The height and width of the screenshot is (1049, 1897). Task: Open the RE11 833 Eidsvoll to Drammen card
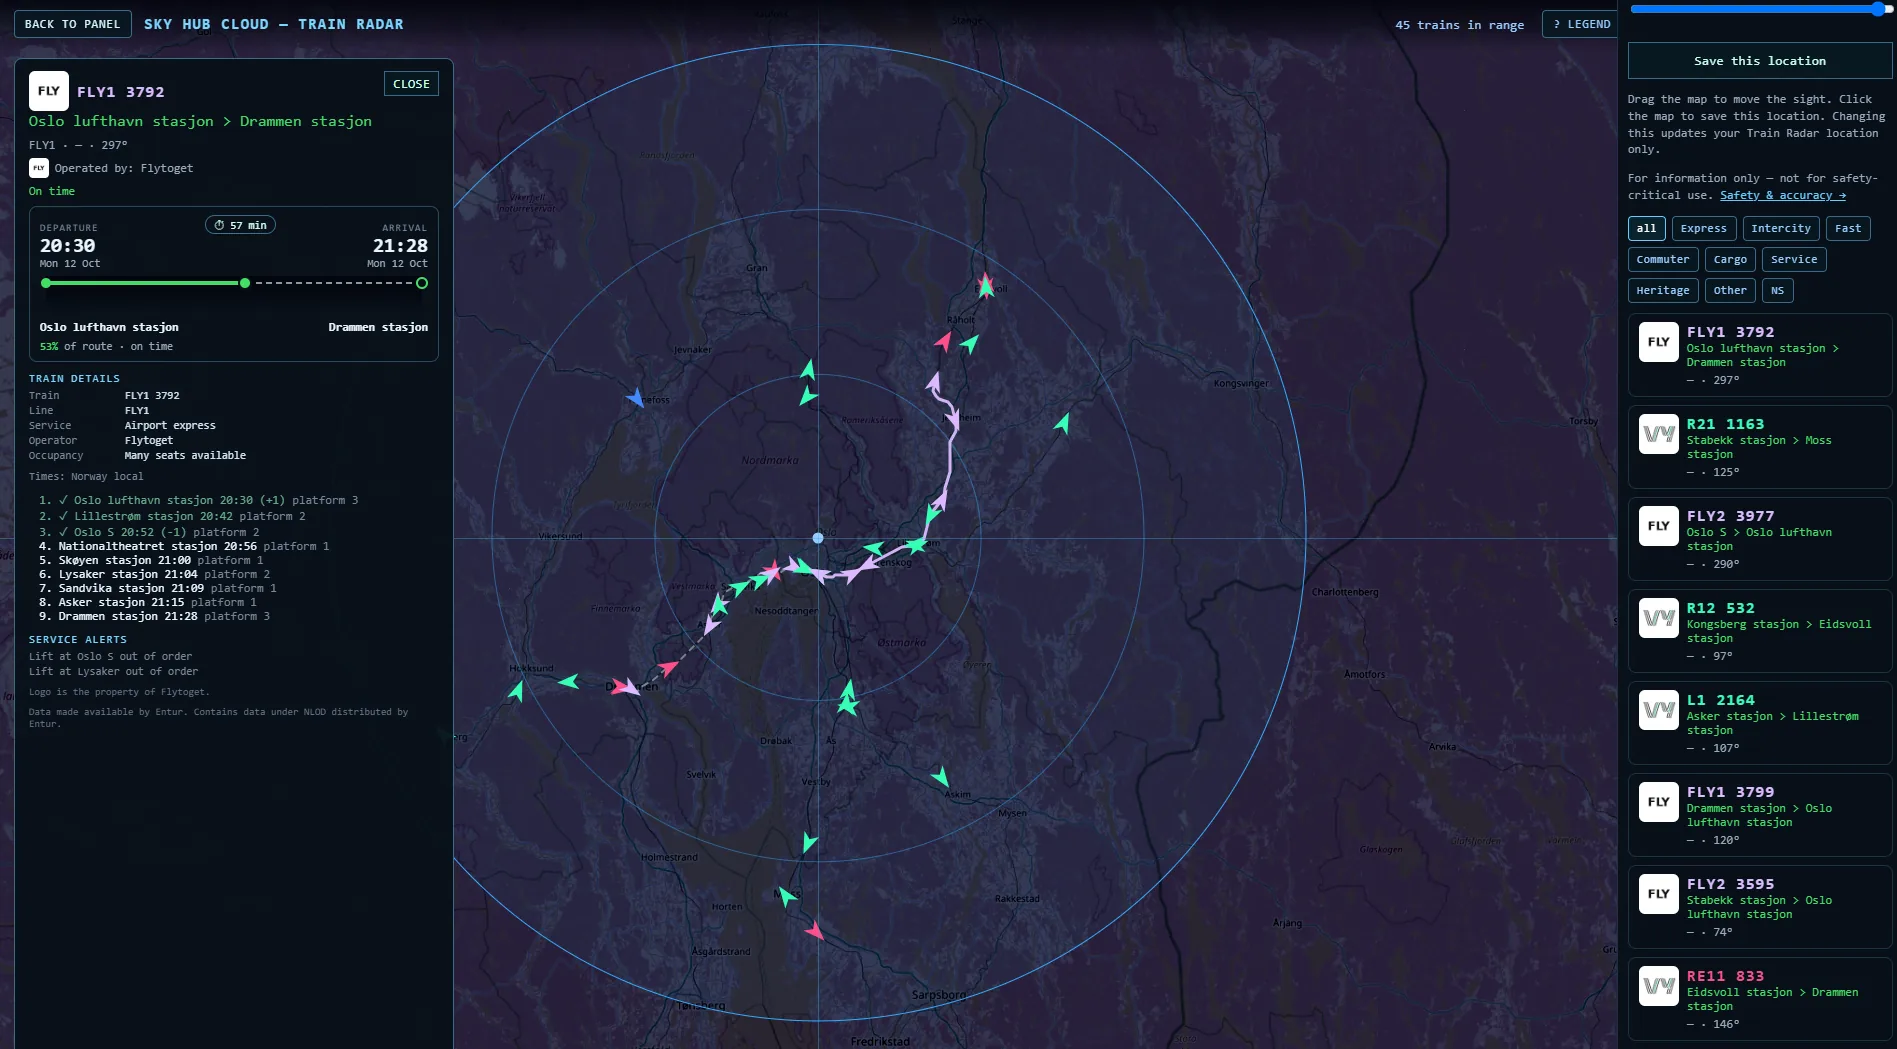[x=1759, y=999]
